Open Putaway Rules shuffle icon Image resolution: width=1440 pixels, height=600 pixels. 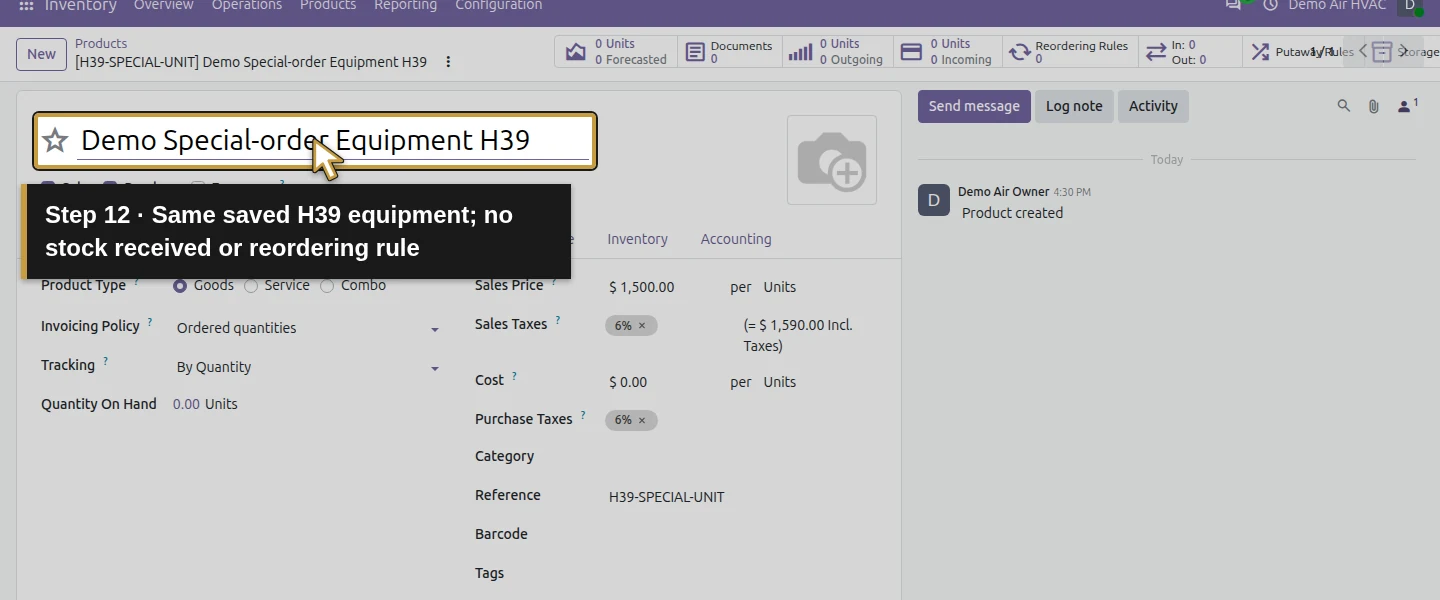point(1260,52)
